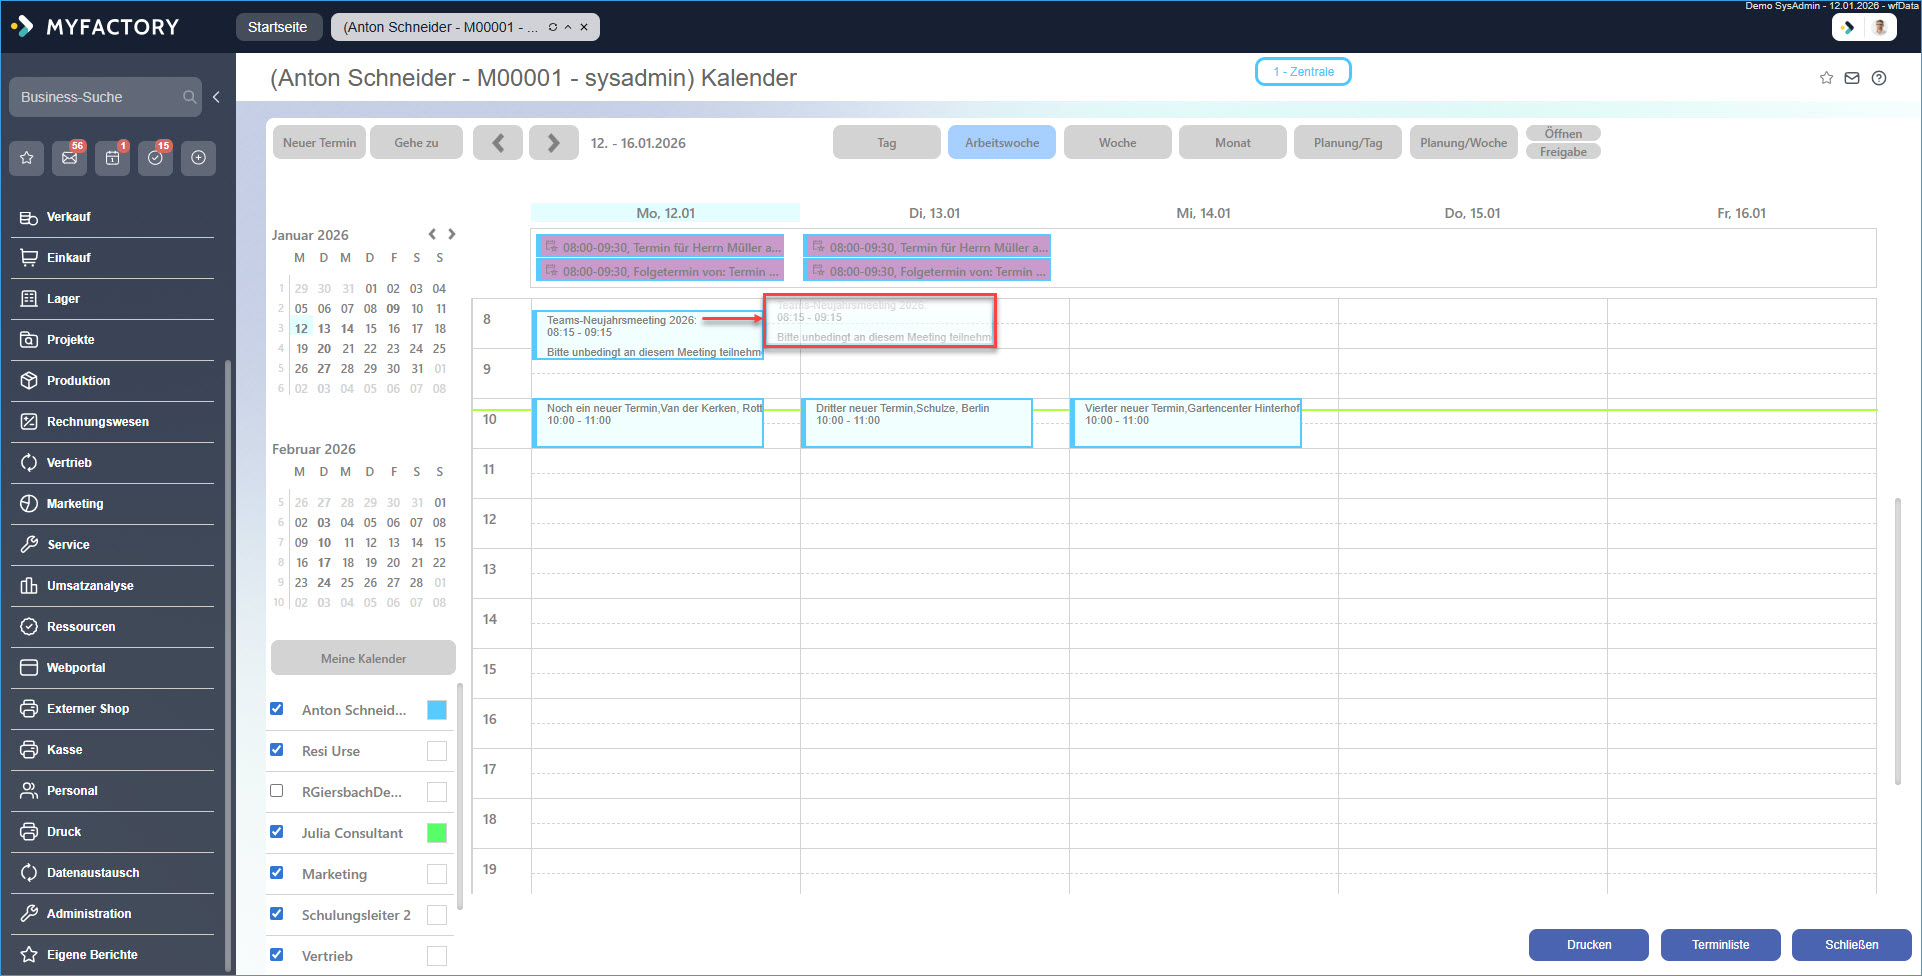Image resolution: width=1922 pixels, height=976 pixels.
Task: Toggle Julia Consultant calendar checkbox
Action: click(277, 832)
